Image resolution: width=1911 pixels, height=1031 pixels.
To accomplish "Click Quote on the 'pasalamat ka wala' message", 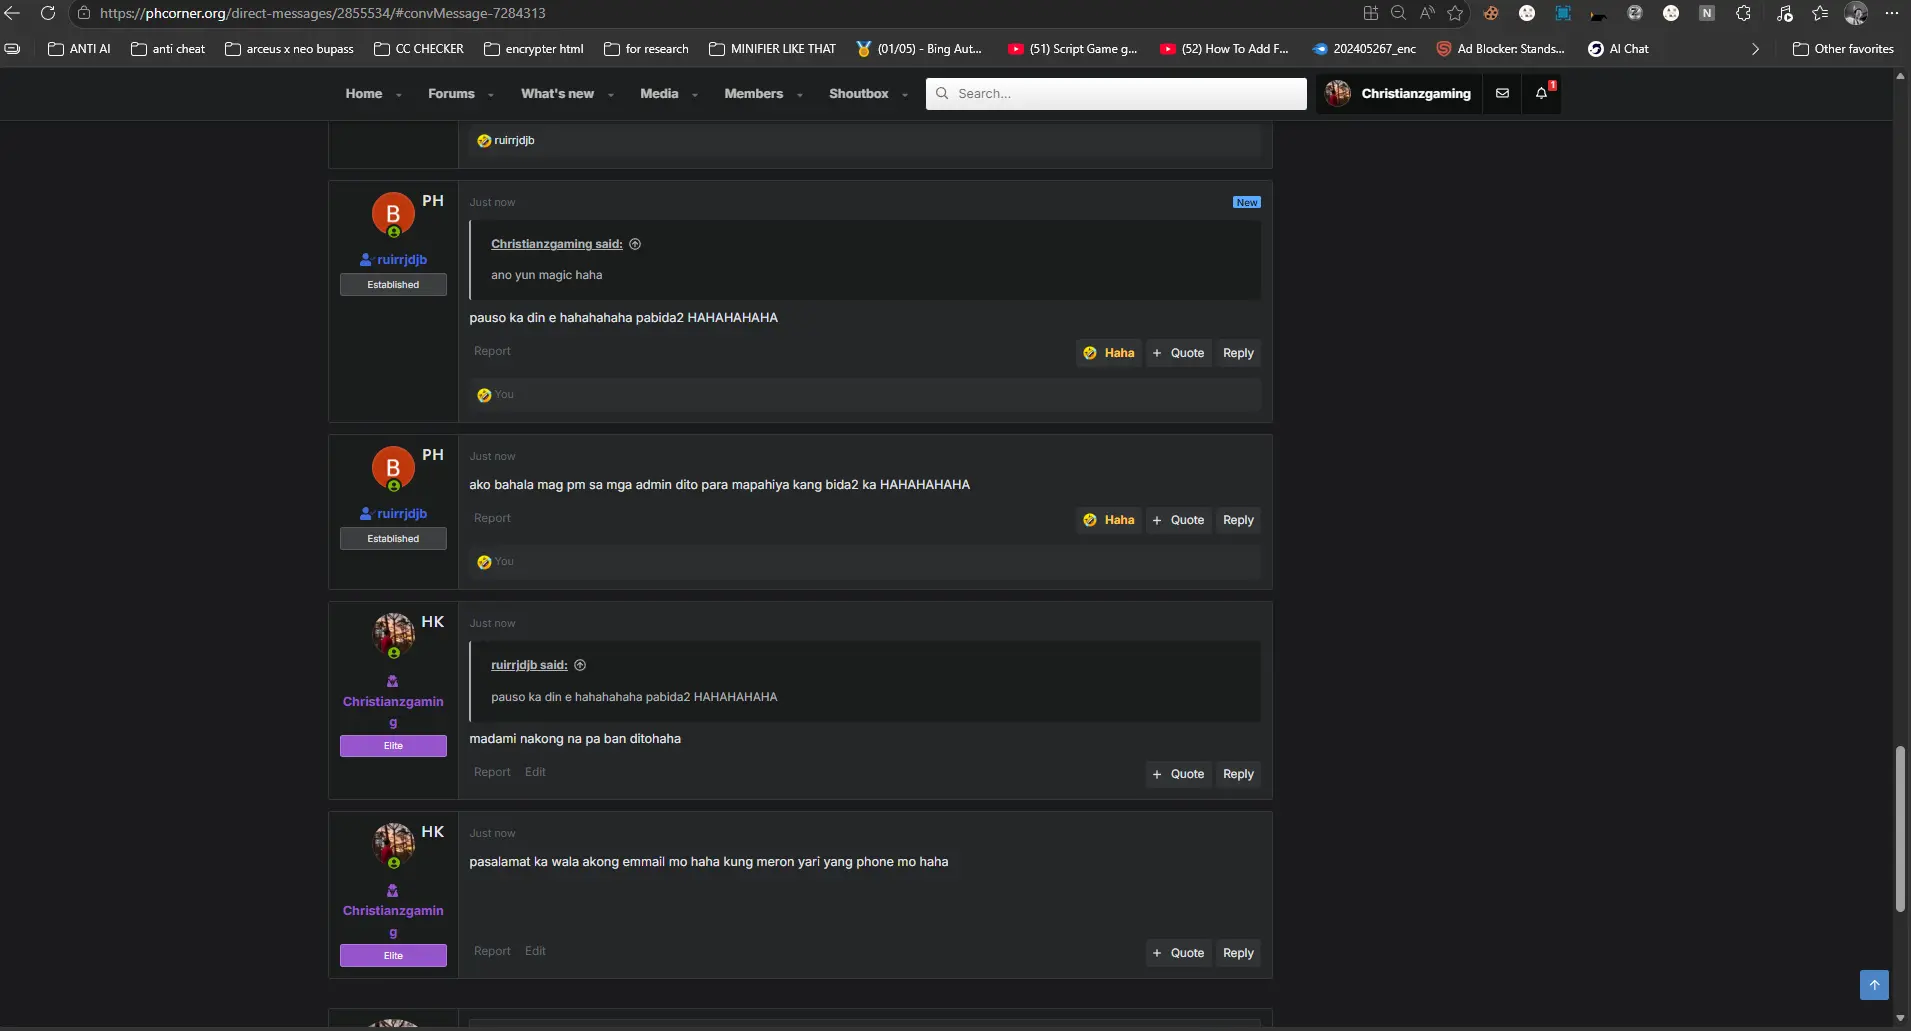I will [1178, 953].
